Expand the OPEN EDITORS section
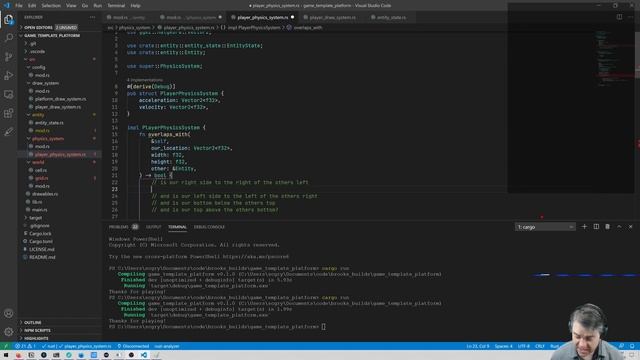The width and height of the screenshot is (640, 360). 38,27
